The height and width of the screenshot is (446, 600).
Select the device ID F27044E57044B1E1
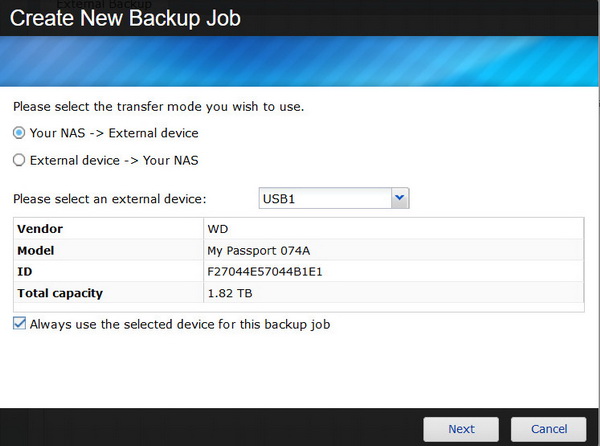(x=263, y=271)
